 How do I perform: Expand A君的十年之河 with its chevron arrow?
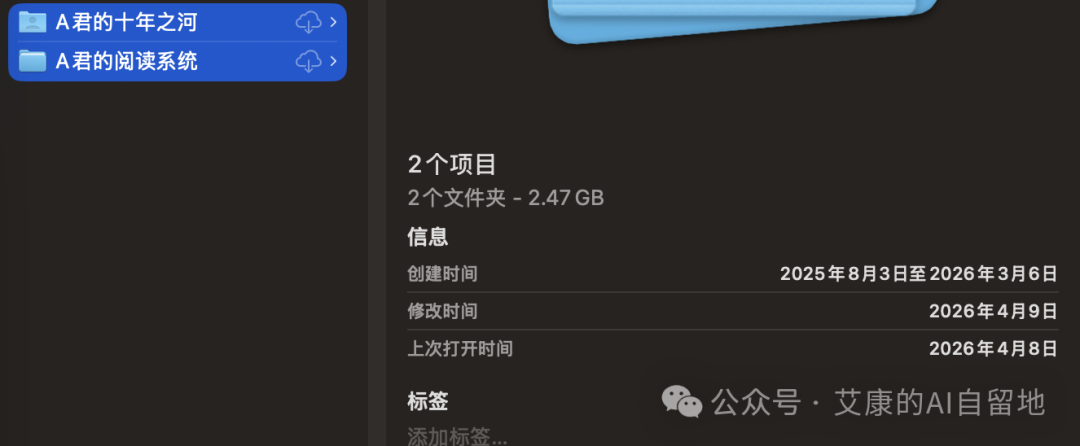tap(333, 23)
